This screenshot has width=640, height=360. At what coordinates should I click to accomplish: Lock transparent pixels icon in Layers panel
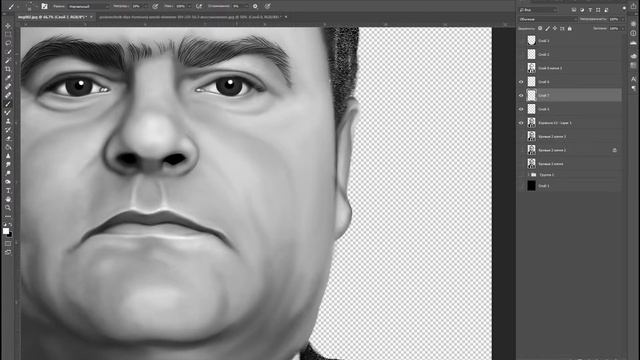tap(540, 29)
